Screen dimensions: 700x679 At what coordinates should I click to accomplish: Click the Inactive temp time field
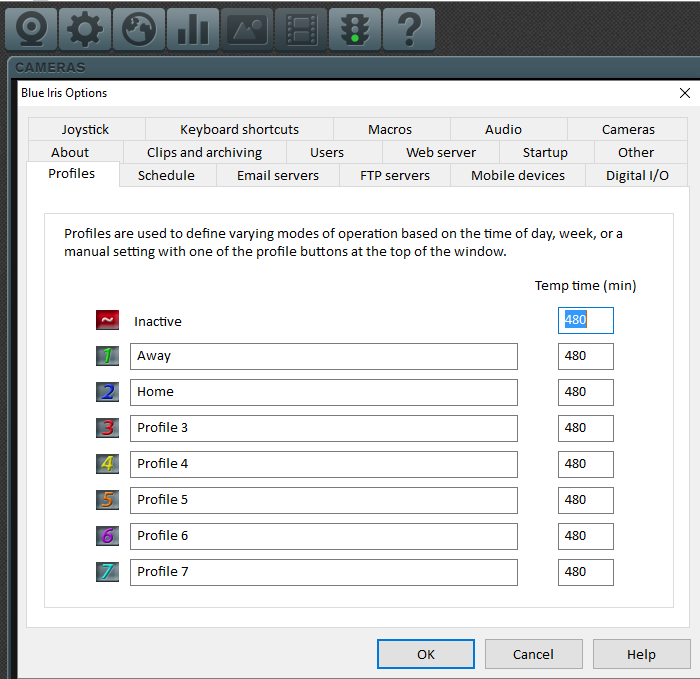[586, 321]
